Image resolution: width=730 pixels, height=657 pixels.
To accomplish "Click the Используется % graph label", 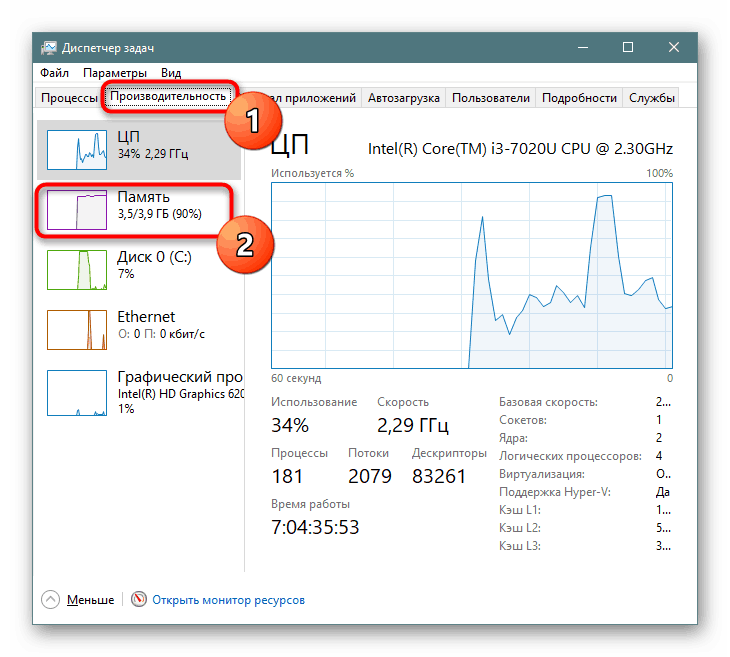I will coord(312,173).
